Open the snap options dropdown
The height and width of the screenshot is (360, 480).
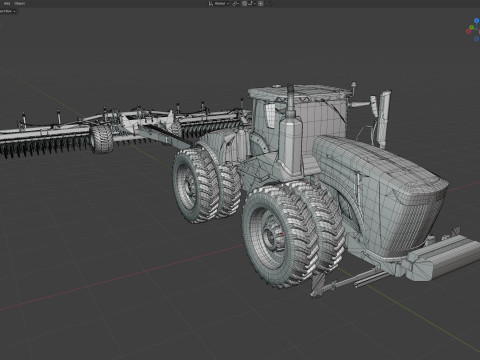(252, 4)
